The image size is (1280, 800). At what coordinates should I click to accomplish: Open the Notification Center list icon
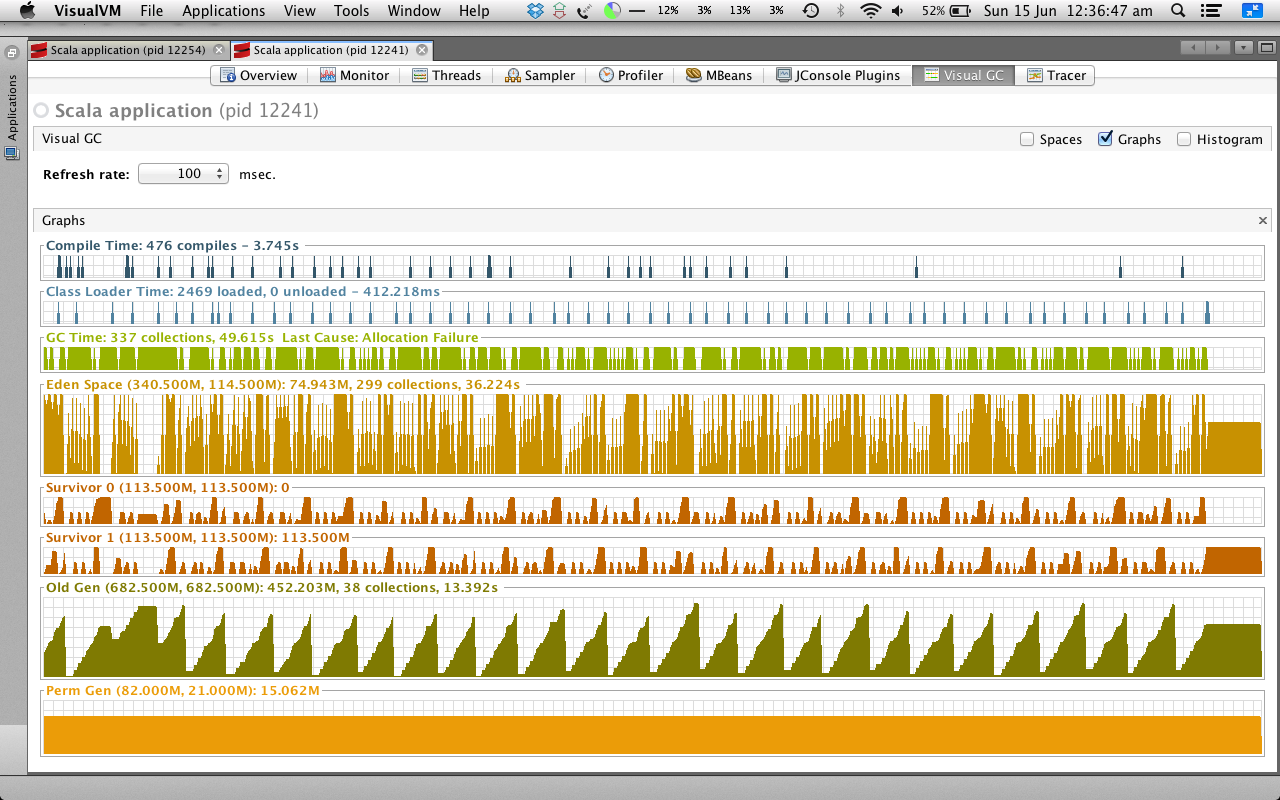tap(1211, 11)
